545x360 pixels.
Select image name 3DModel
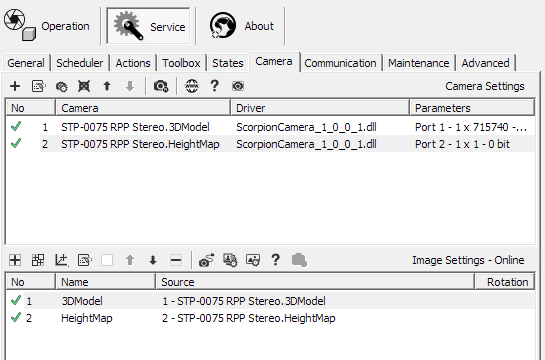(x=82, y=301)
